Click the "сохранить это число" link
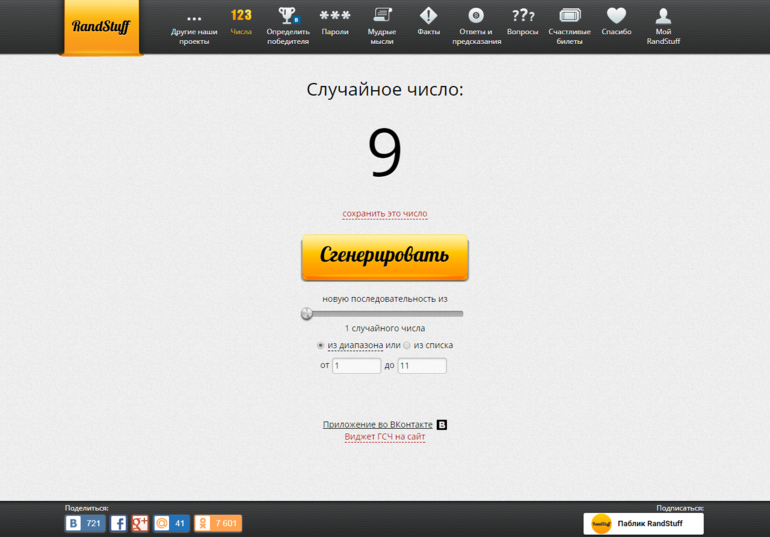The height and width of the screenshot is (537, 770). point(385,214)
